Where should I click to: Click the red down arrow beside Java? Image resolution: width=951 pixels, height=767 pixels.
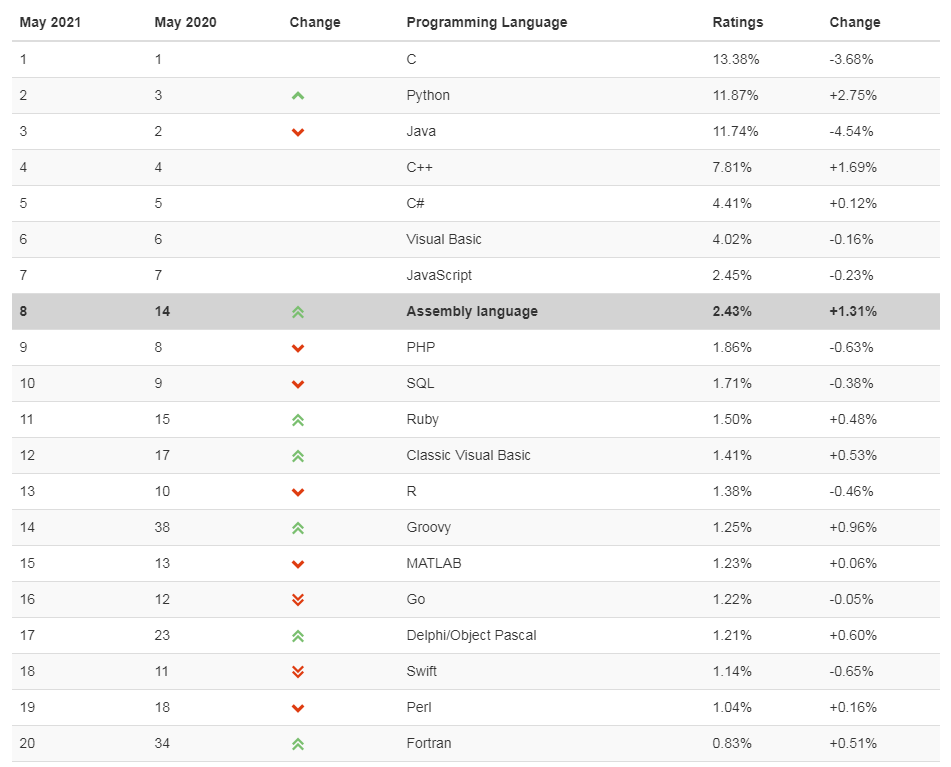point(297,132)
